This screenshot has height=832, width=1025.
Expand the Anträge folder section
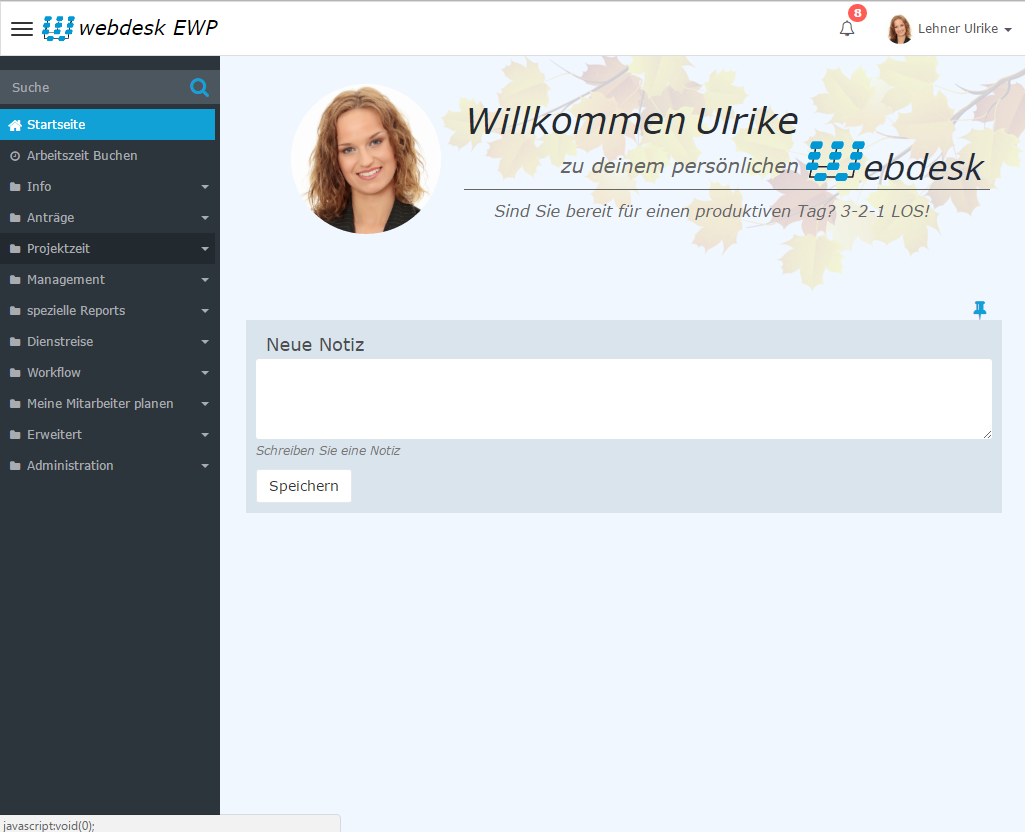click(50, 218)
